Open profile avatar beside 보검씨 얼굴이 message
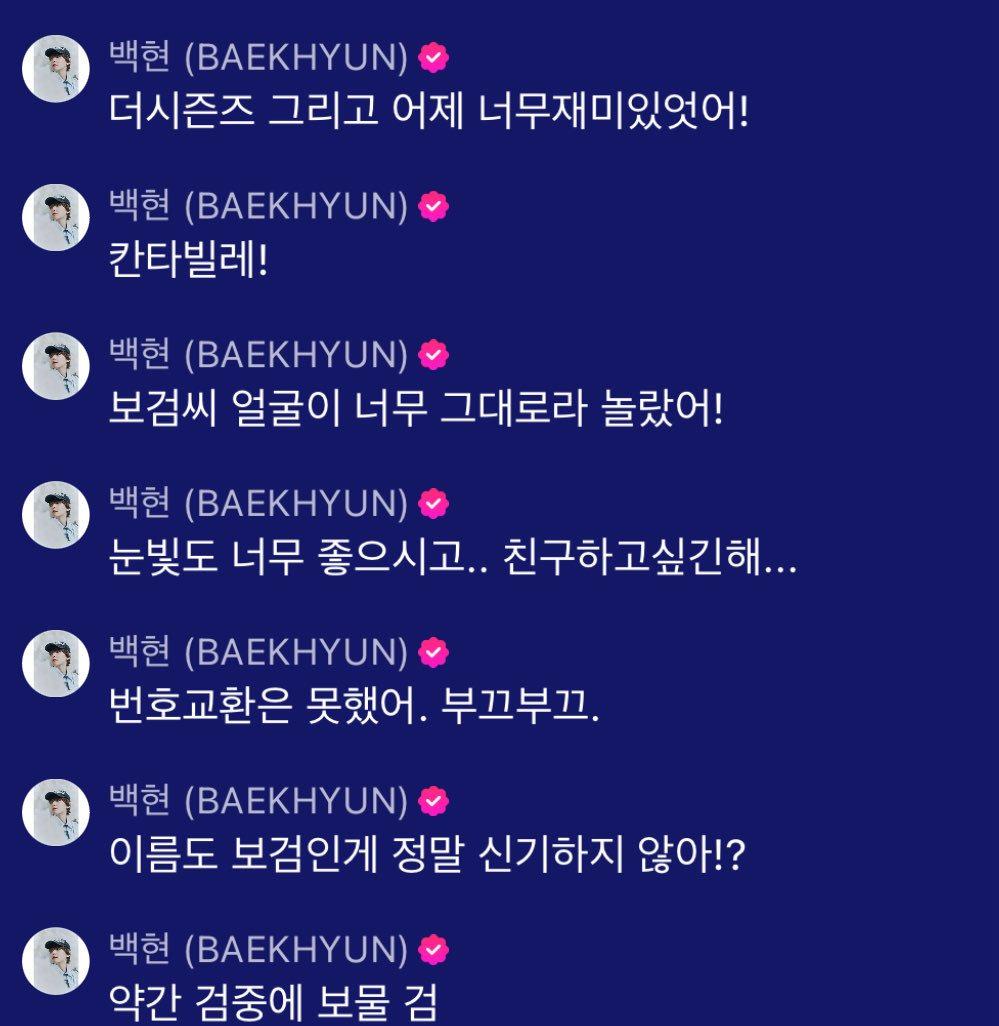999x1026 pixels. tap(56, 366)
